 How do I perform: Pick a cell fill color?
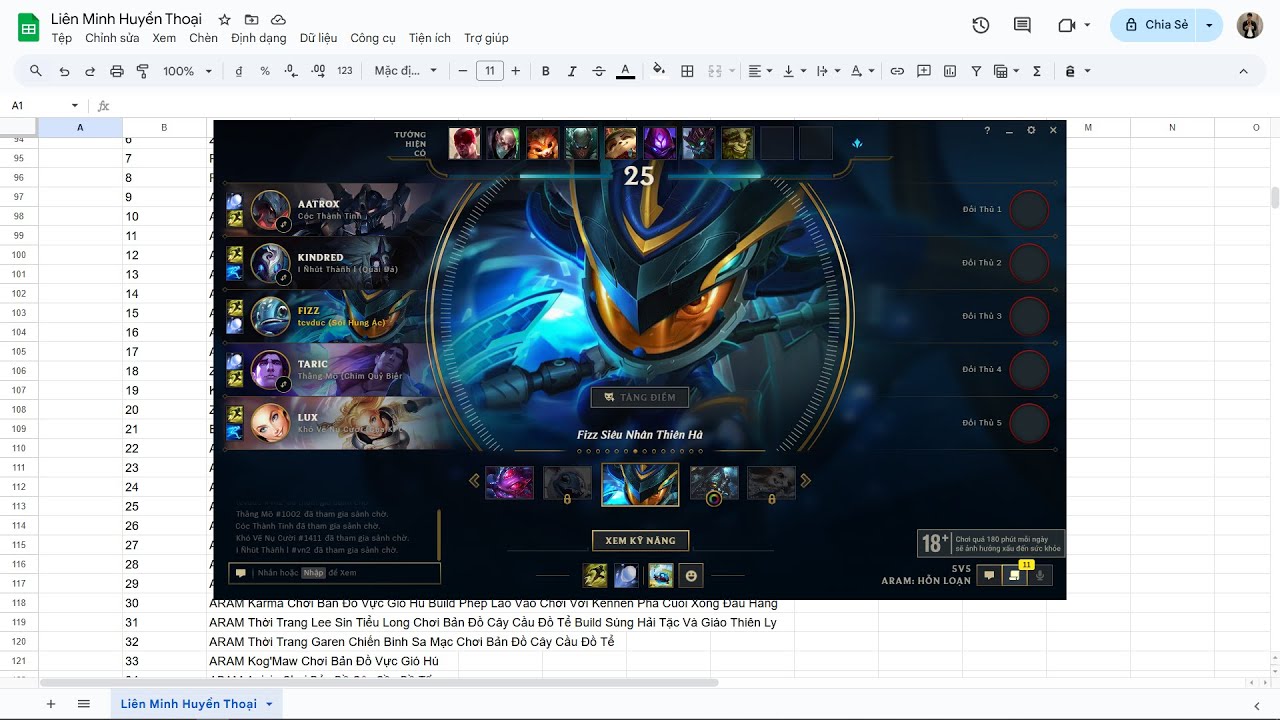click(x=659, y=71)
